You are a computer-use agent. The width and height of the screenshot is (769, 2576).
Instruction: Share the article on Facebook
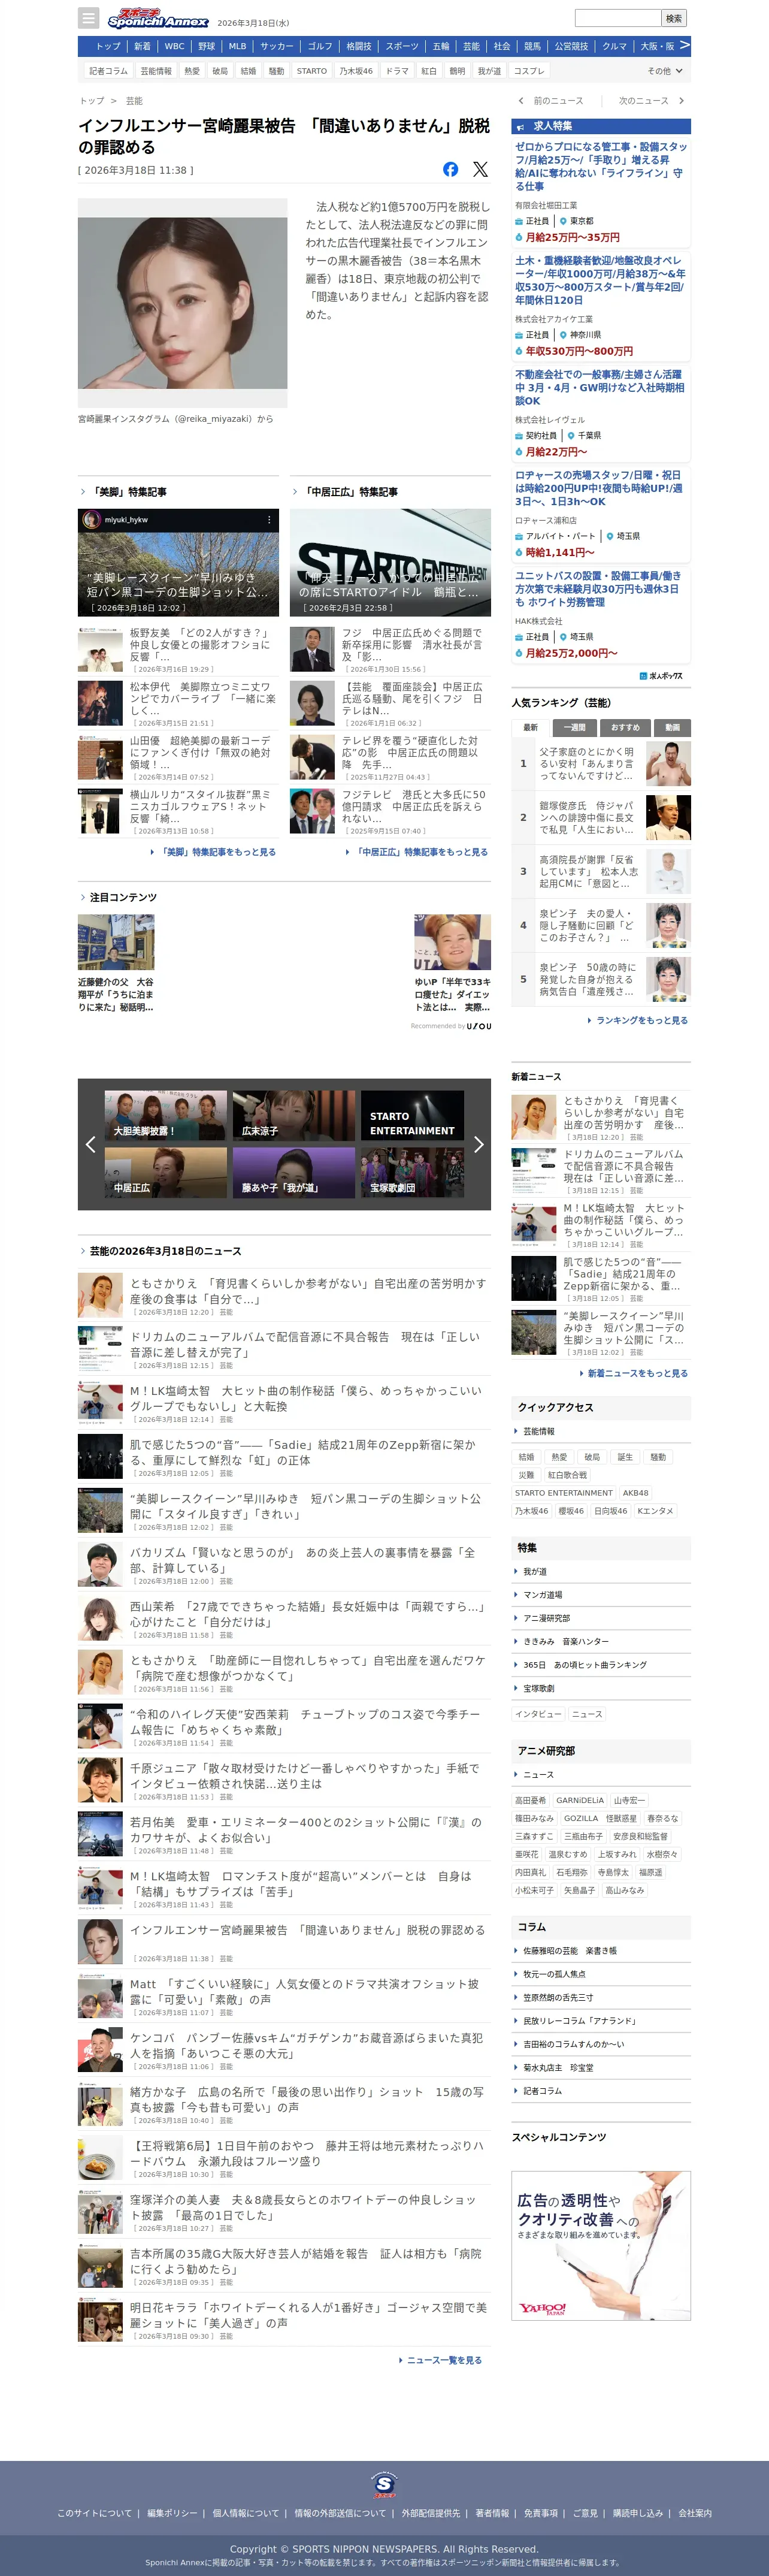(451, 170)
